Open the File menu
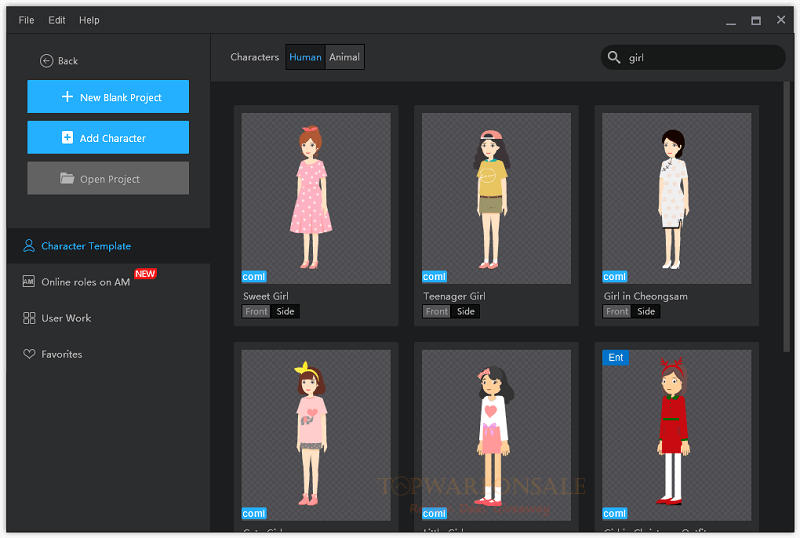This screenshot has width=800, height=538. click(x=27, y=20)
